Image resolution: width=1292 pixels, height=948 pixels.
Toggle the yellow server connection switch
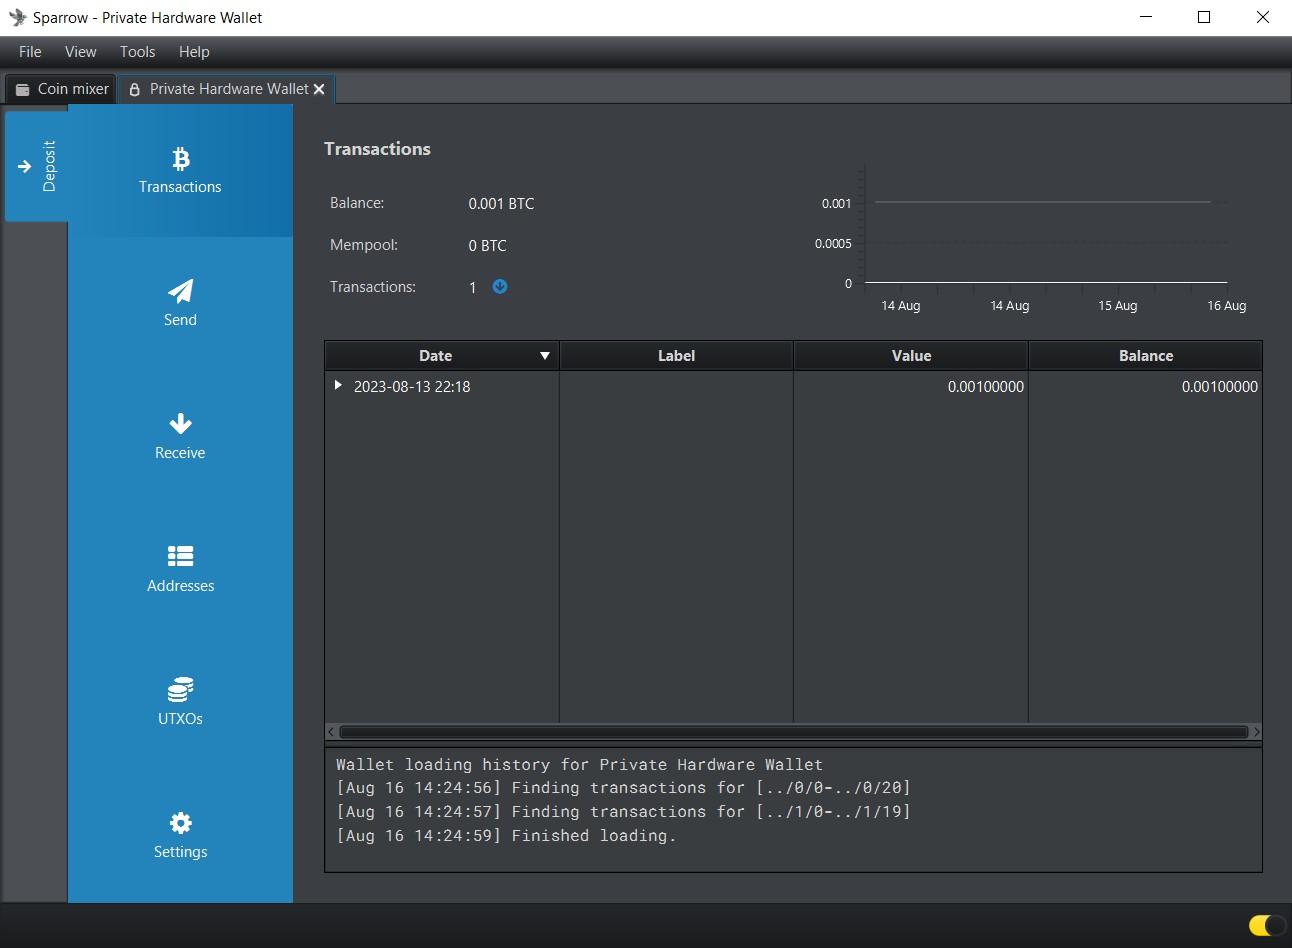click(1266, 925)
